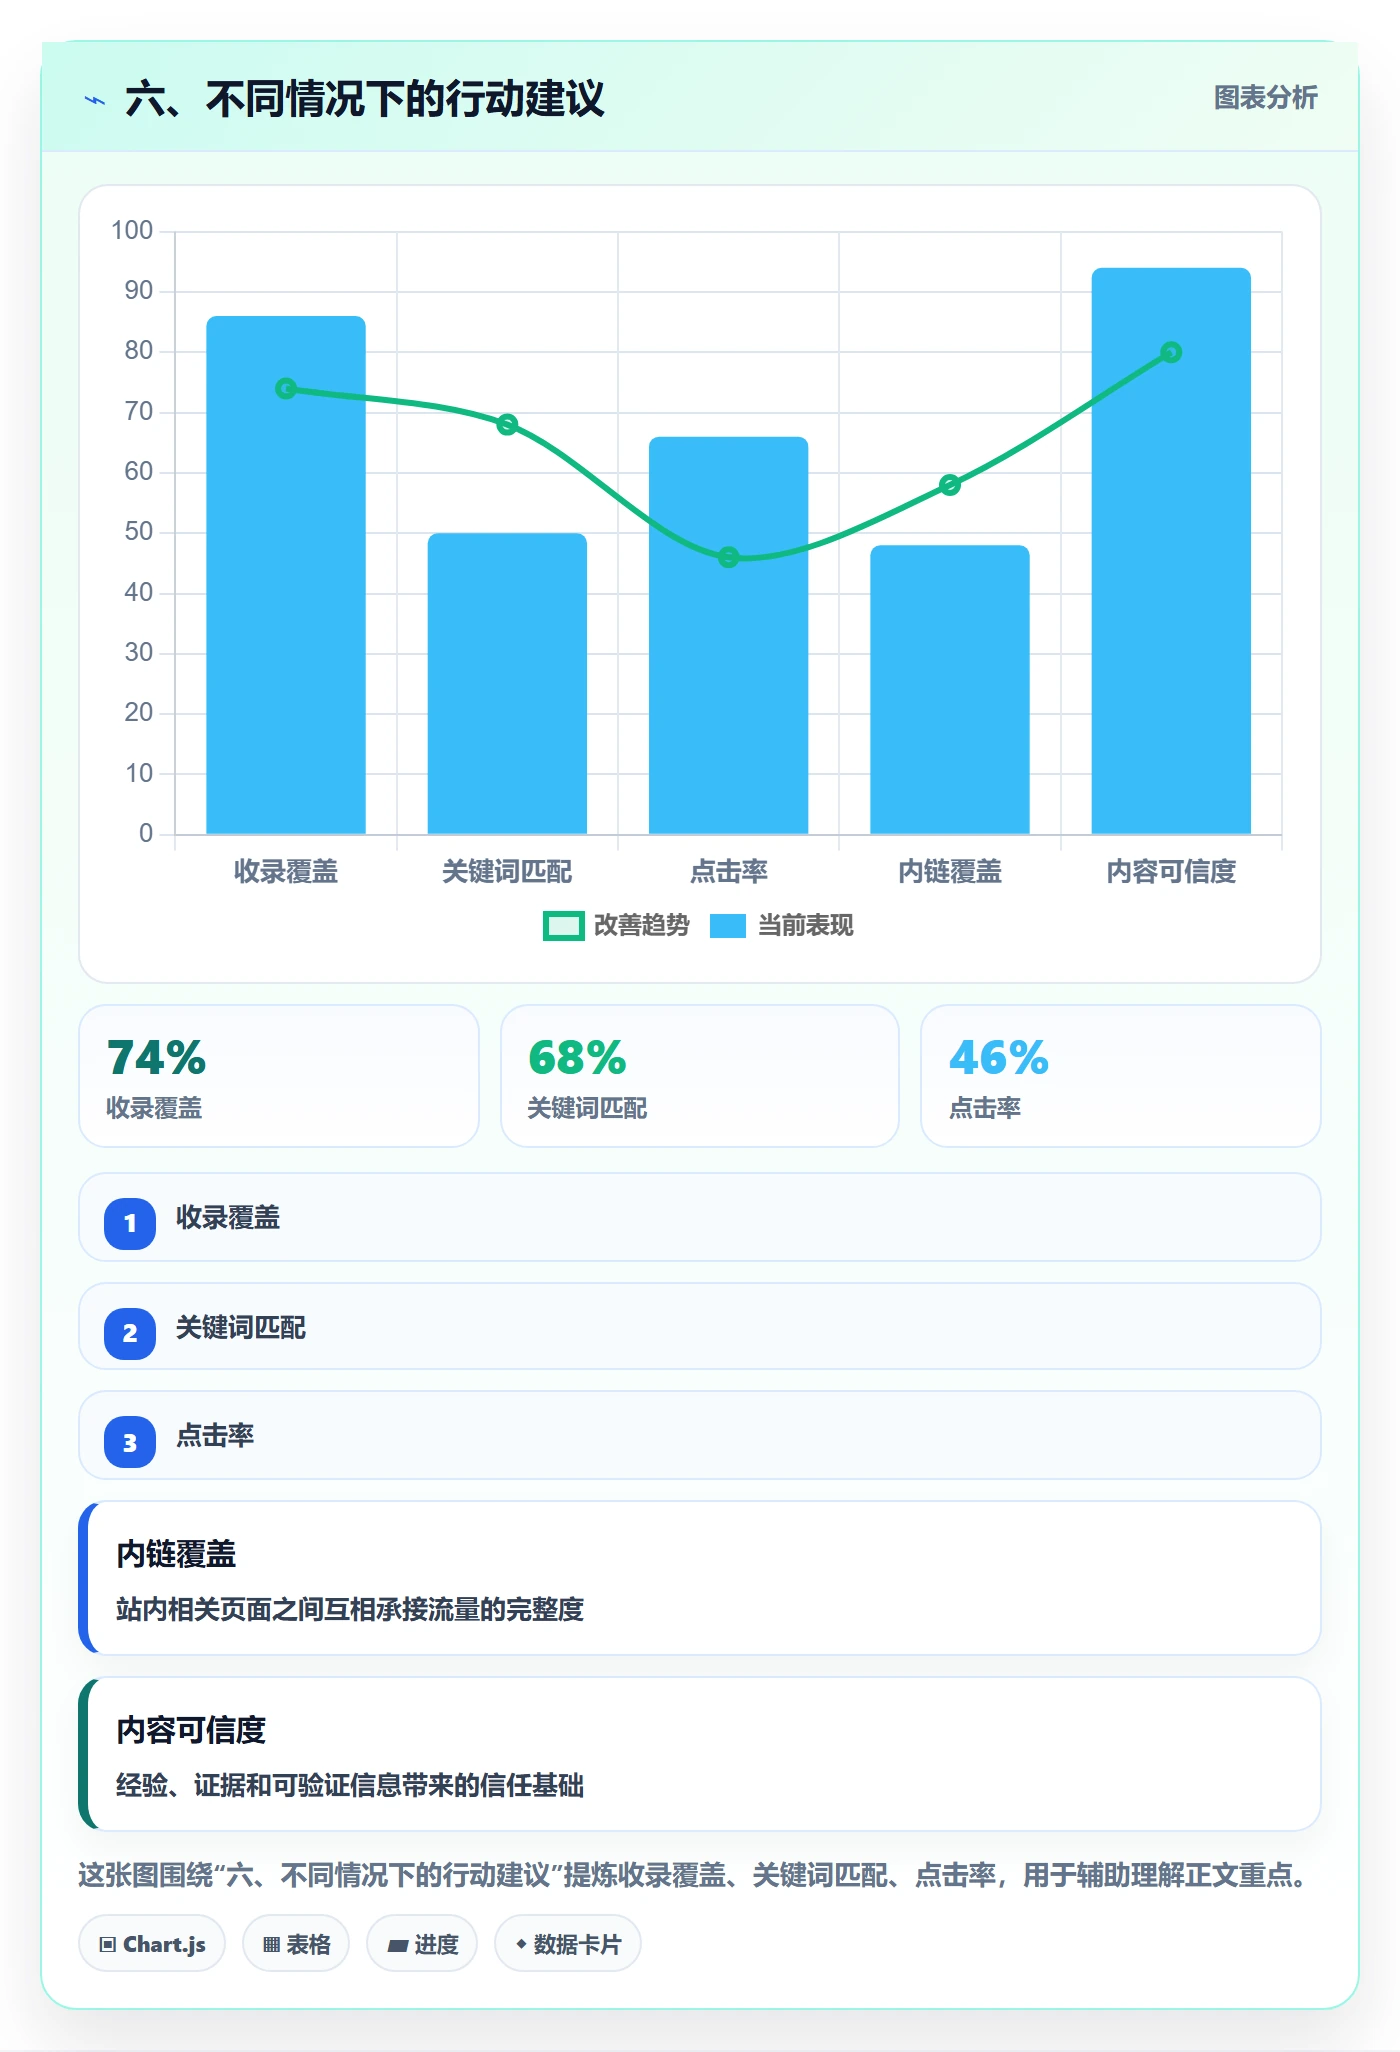This screenshot has height=2052, width=1400.
Task: Click the 74% stat card value
Action: coord(156,1058)
